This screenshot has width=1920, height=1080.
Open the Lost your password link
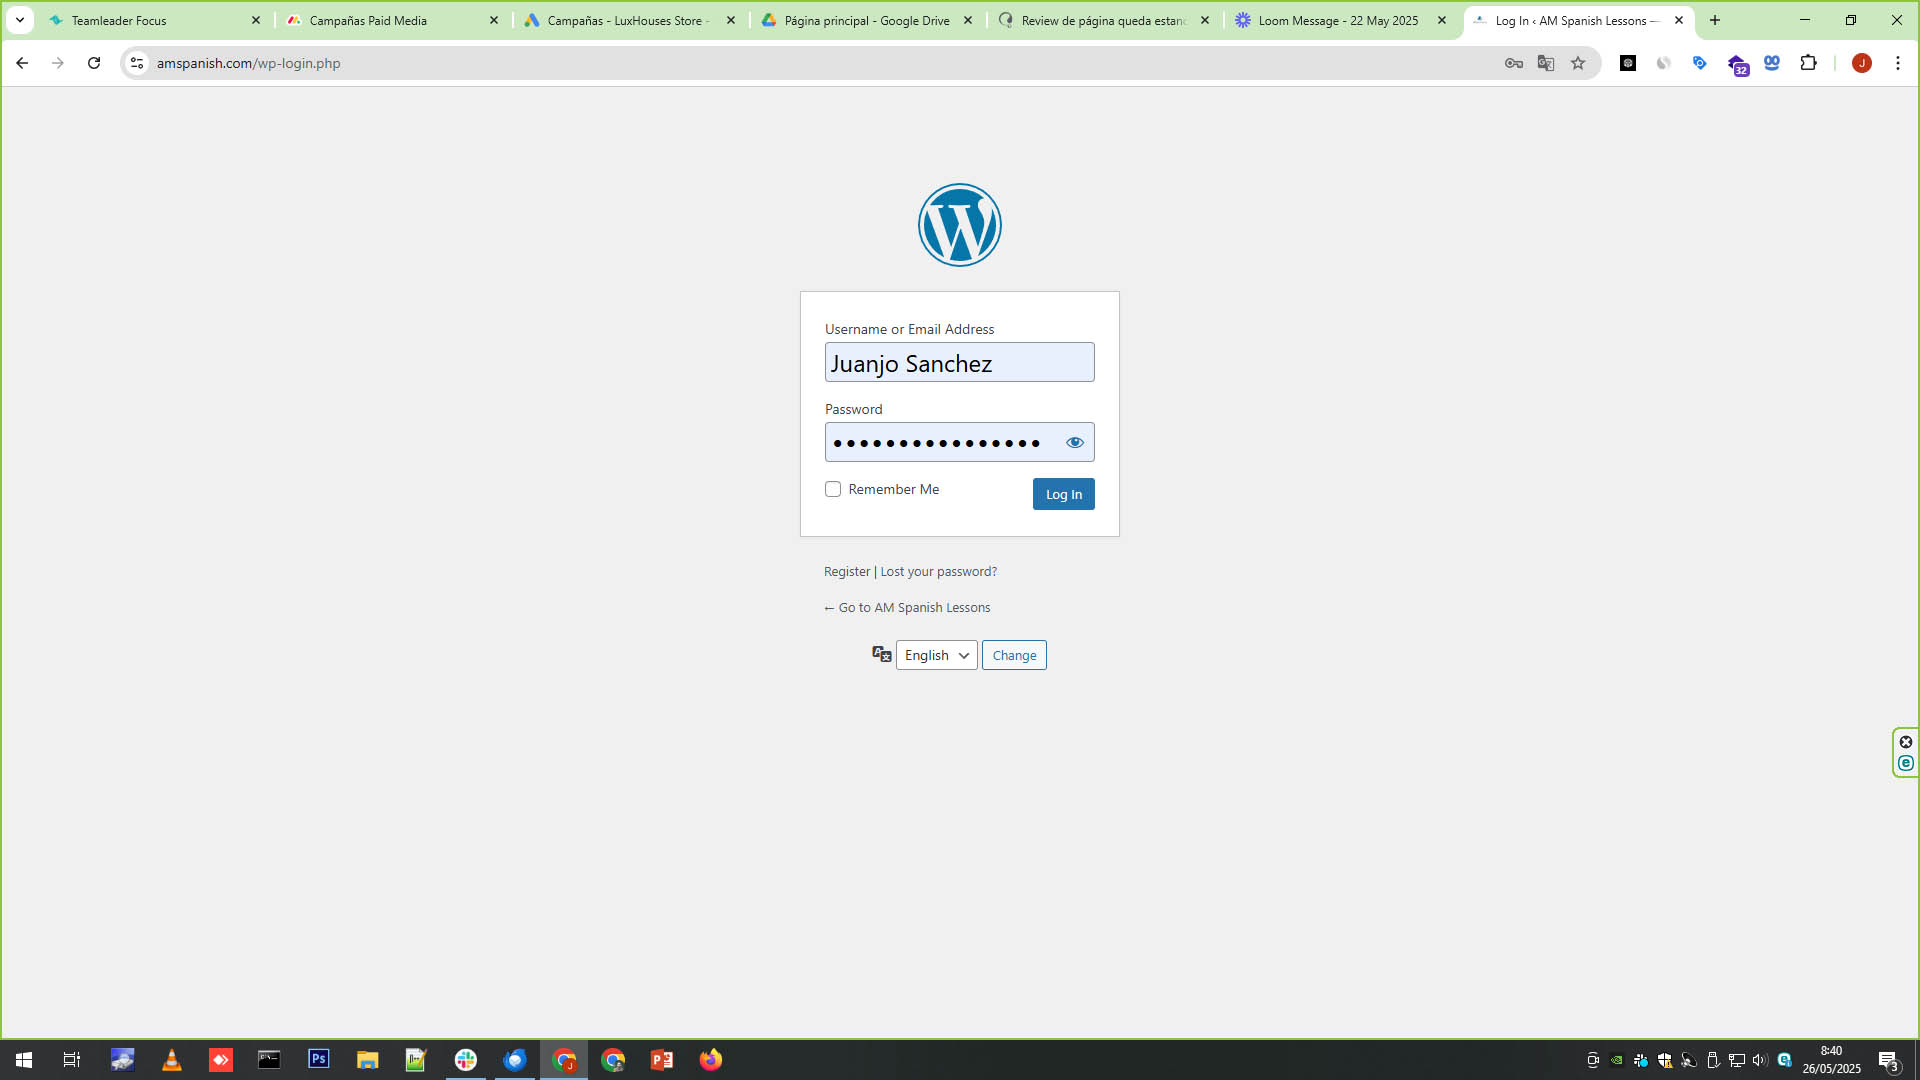point(938,571)
